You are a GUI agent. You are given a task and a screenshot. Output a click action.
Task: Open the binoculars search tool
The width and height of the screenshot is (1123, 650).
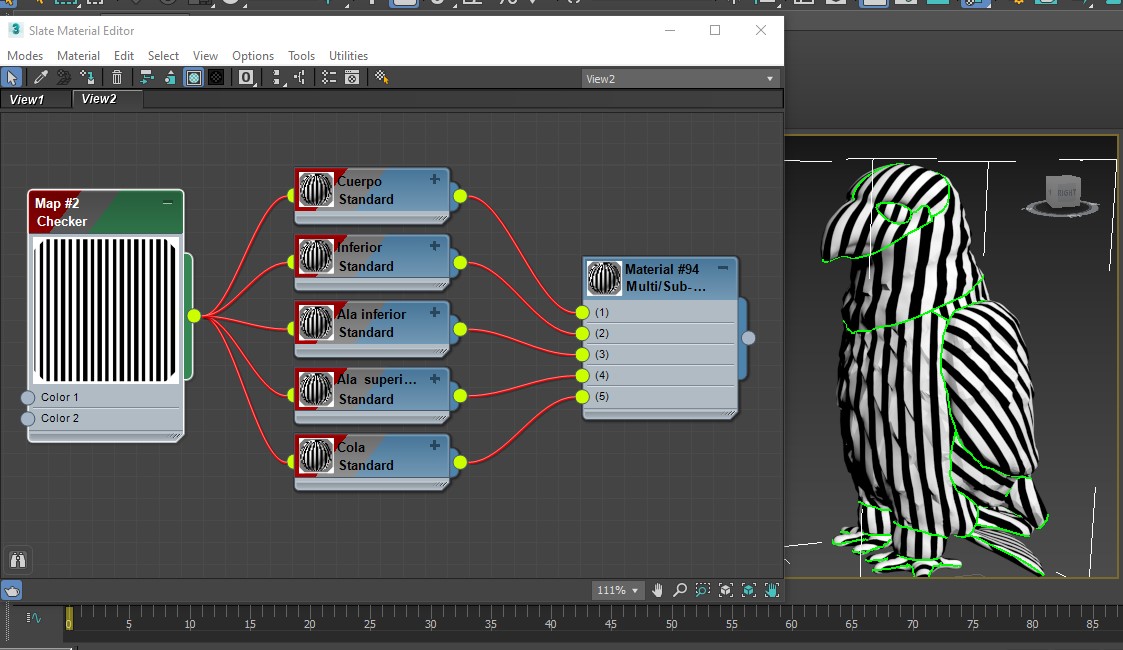(x=18, y=559)
